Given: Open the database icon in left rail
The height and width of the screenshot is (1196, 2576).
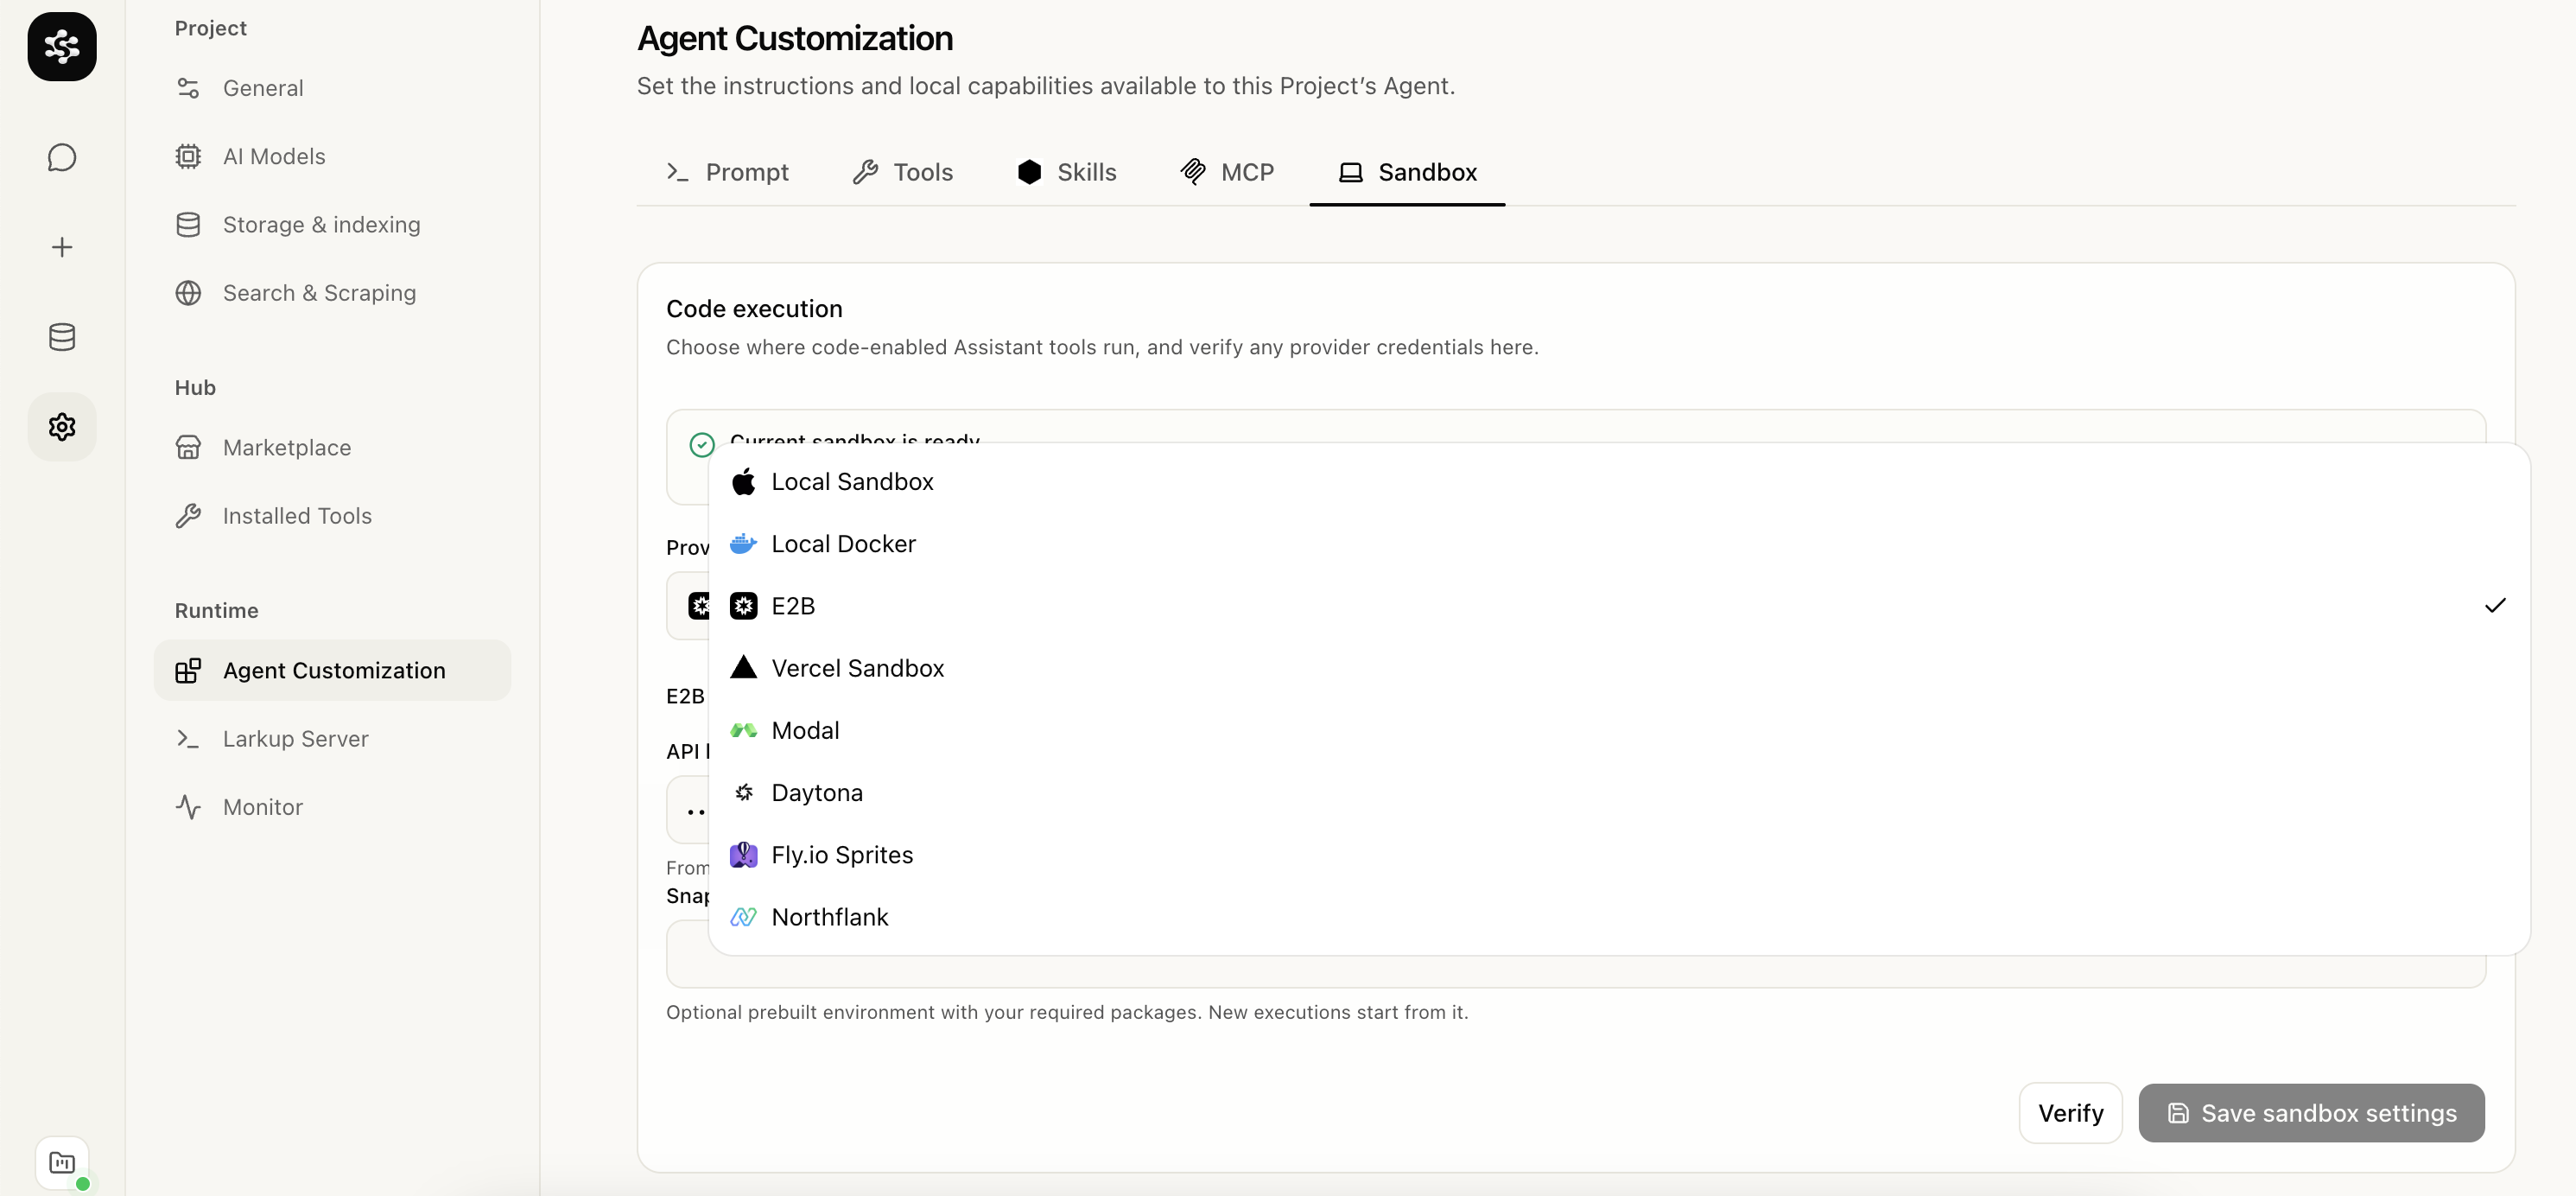Looking at the screenshot, I should (62, 337).
